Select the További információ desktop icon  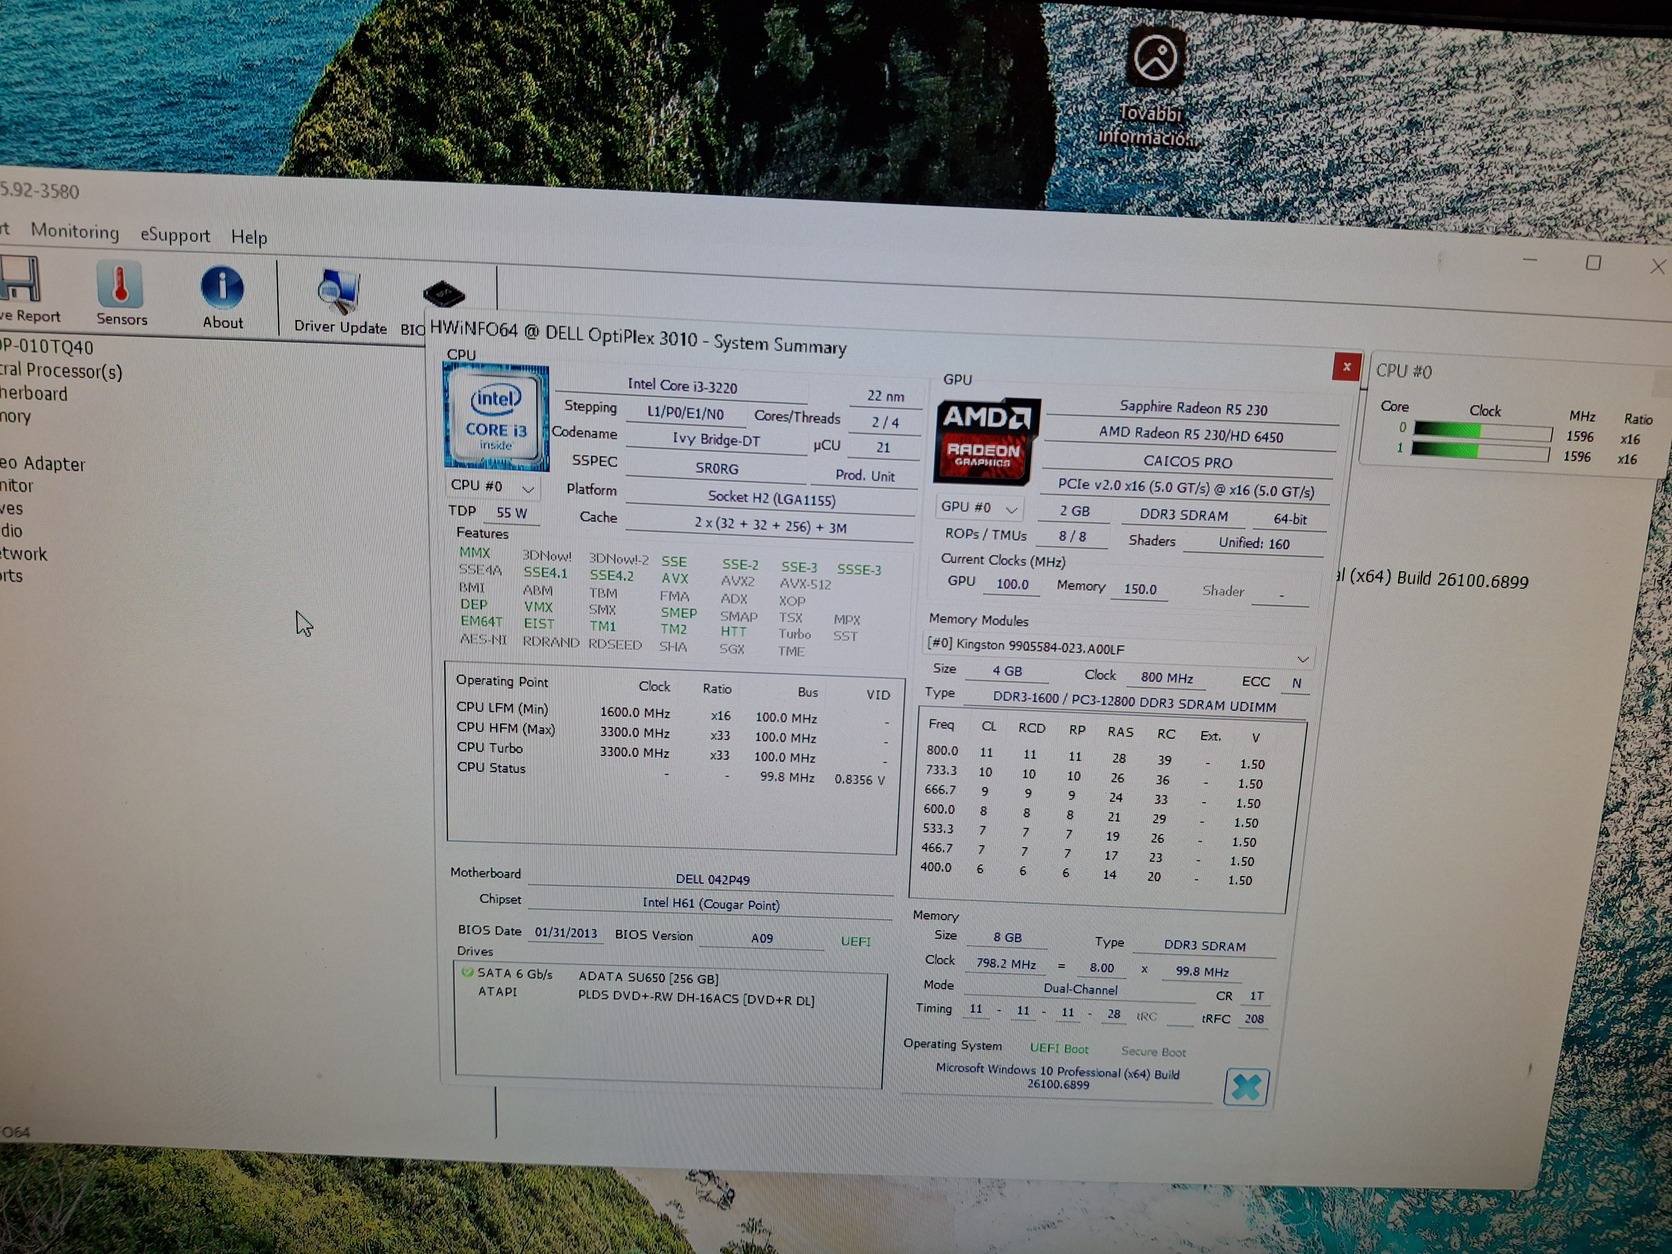[x=1153, y=86]
